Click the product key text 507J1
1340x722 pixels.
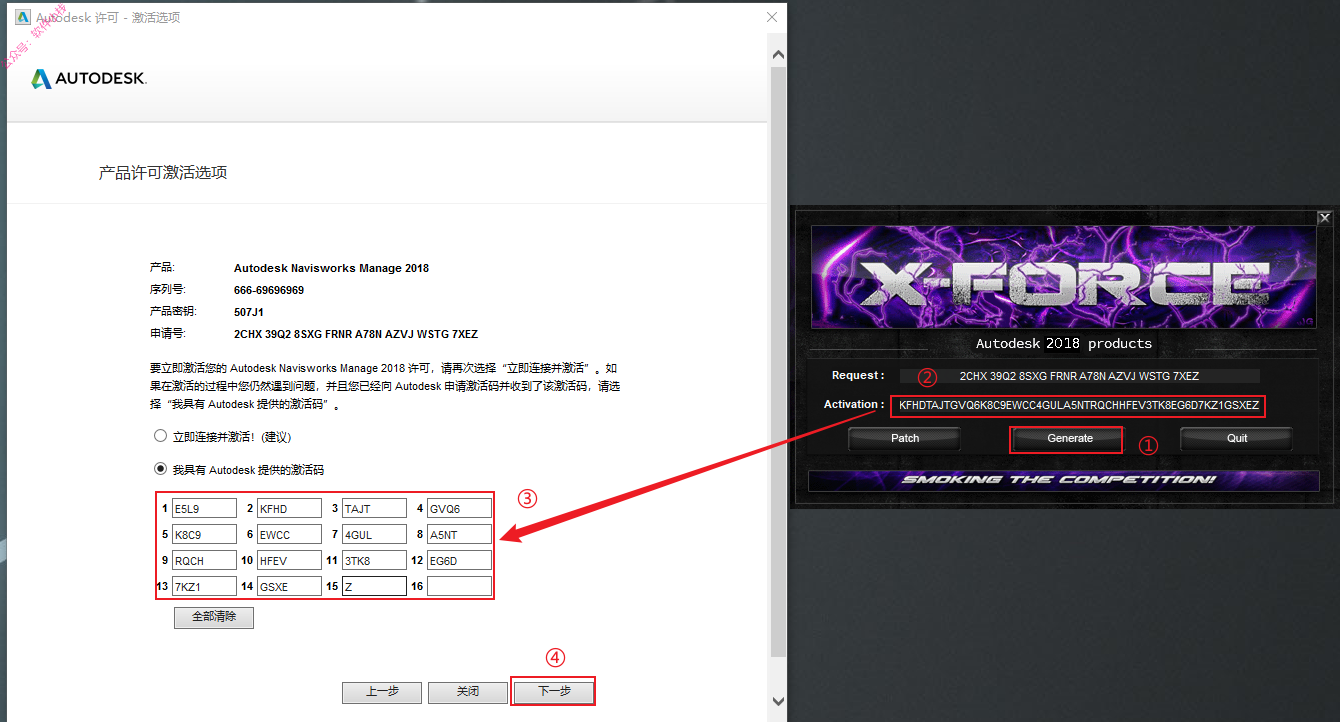point(248,312)
